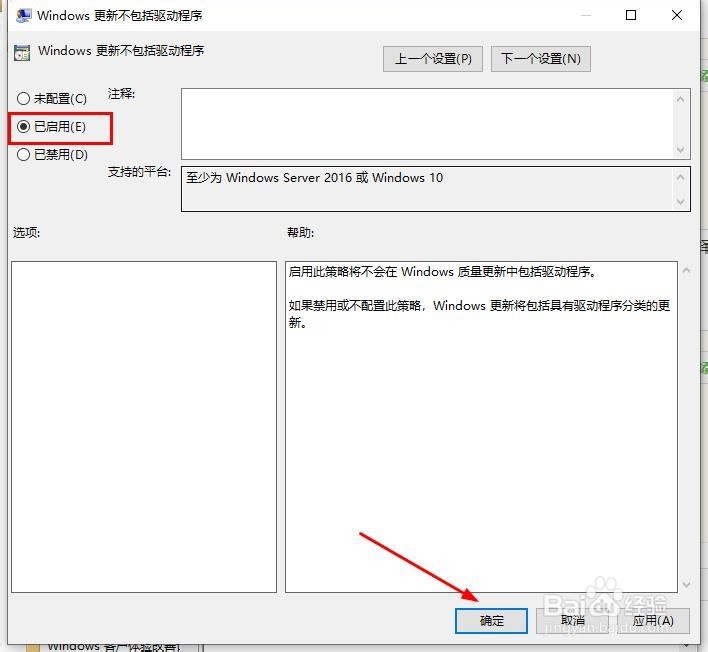The height and width of the screenshot is (652, 708).
Task: Click the title bar policy window icon
Action: click(23, 15)
